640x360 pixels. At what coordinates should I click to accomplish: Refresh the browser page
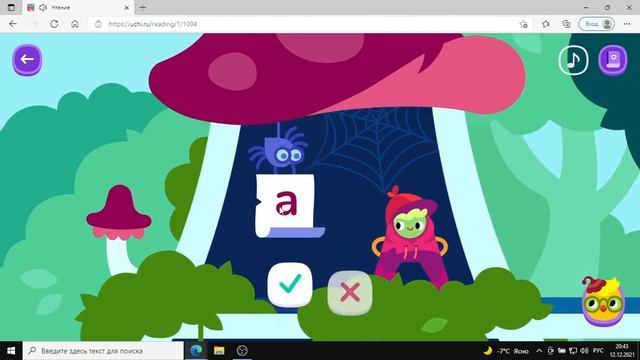tap(54, 24)
